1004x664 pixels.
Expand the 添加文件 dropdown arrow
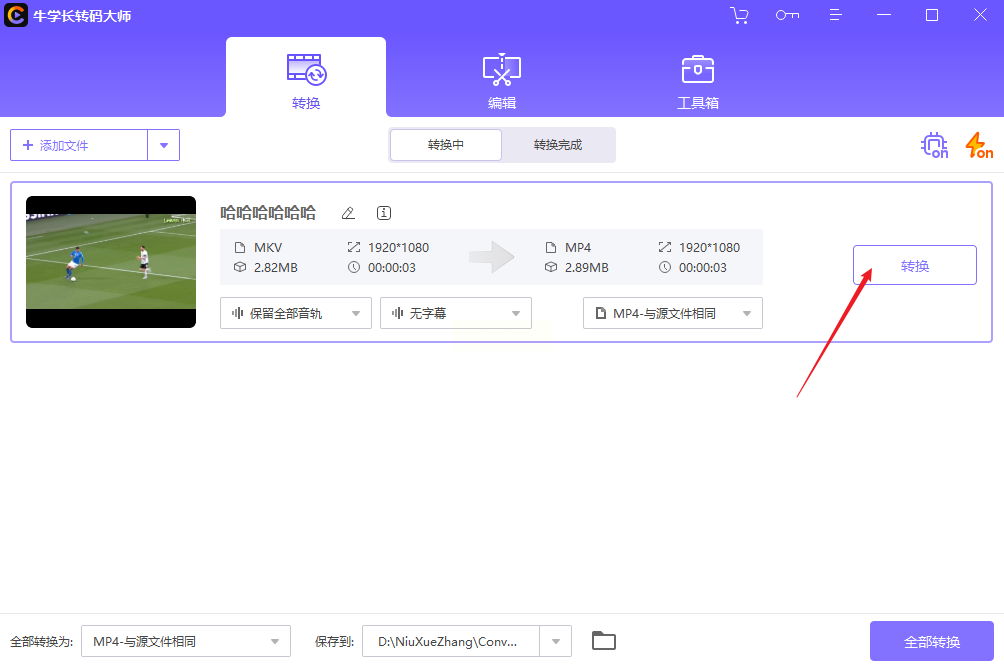coord(164,145)
